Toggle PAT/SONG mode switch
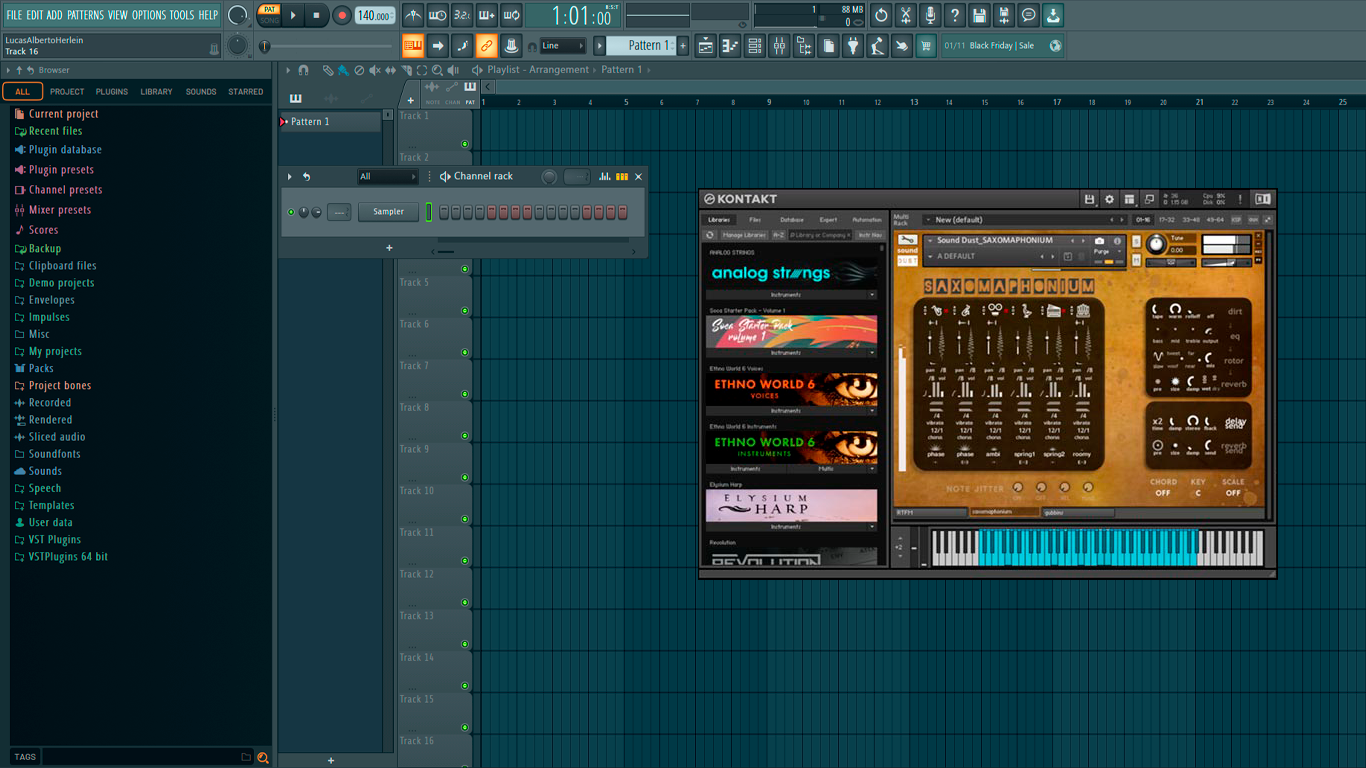 (x=269, y=15)
